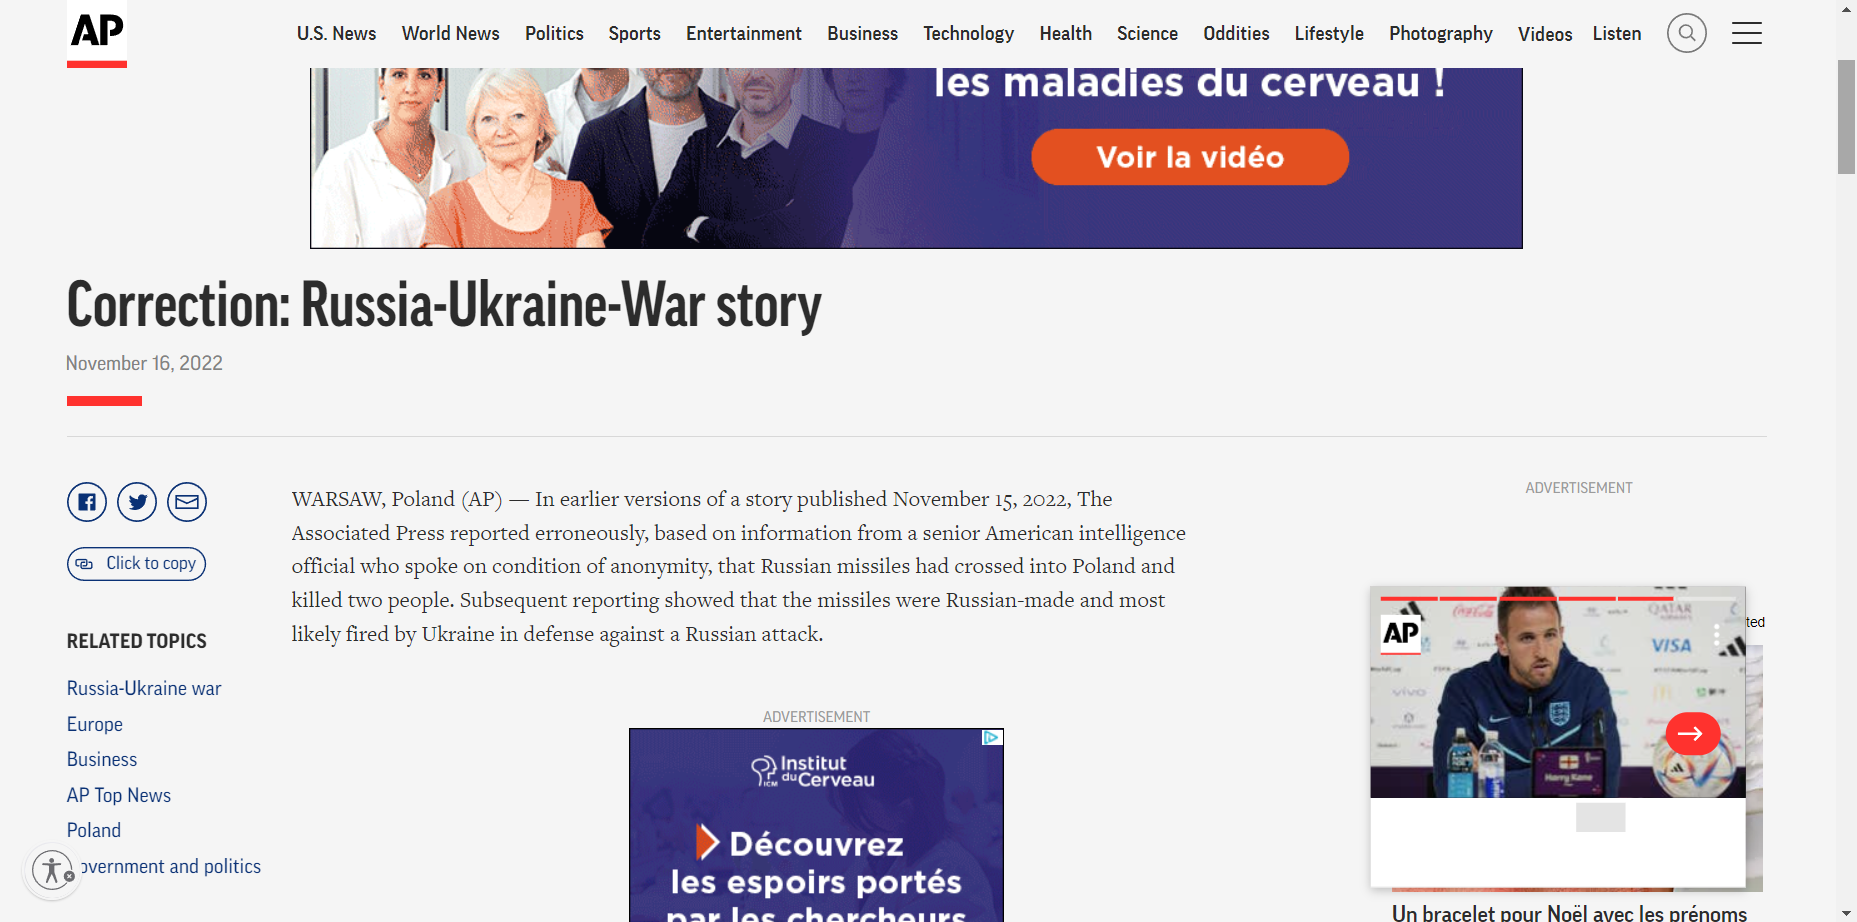Click the Harry Kane video thumbnail
The width and height of the screenshot is (1857, 922).
1557,692
